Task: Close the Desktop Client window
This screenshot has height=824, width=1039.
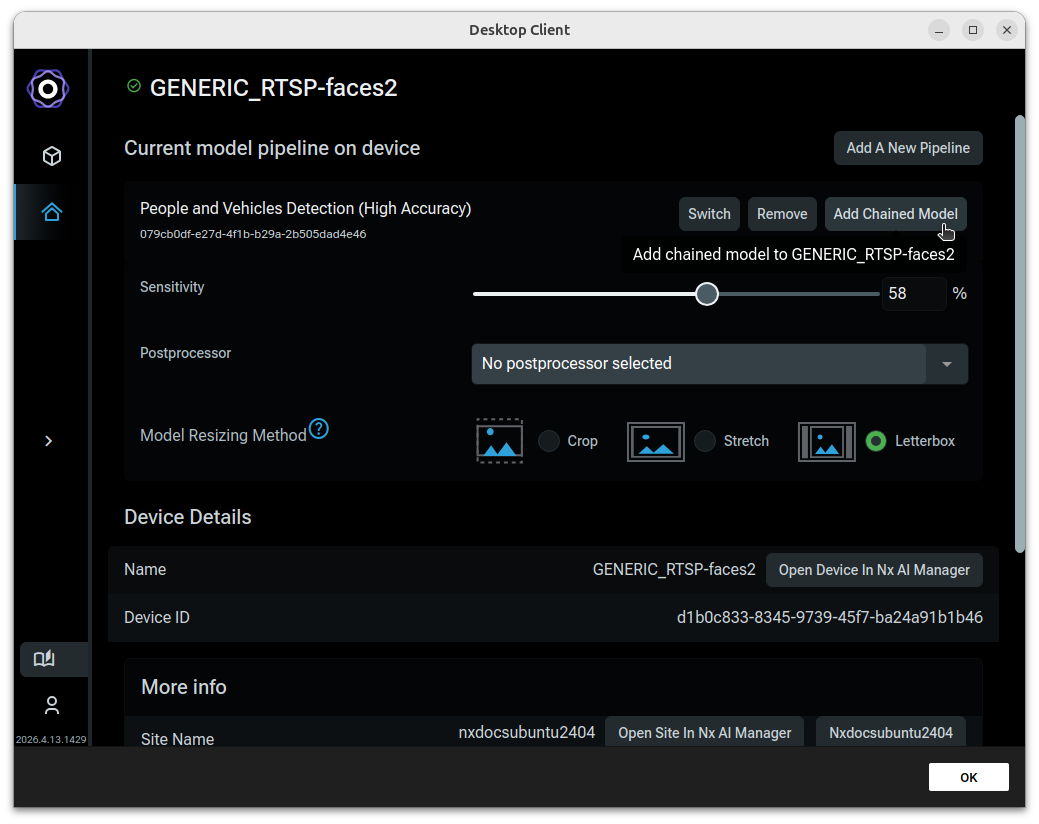Action: [1007, 30]
